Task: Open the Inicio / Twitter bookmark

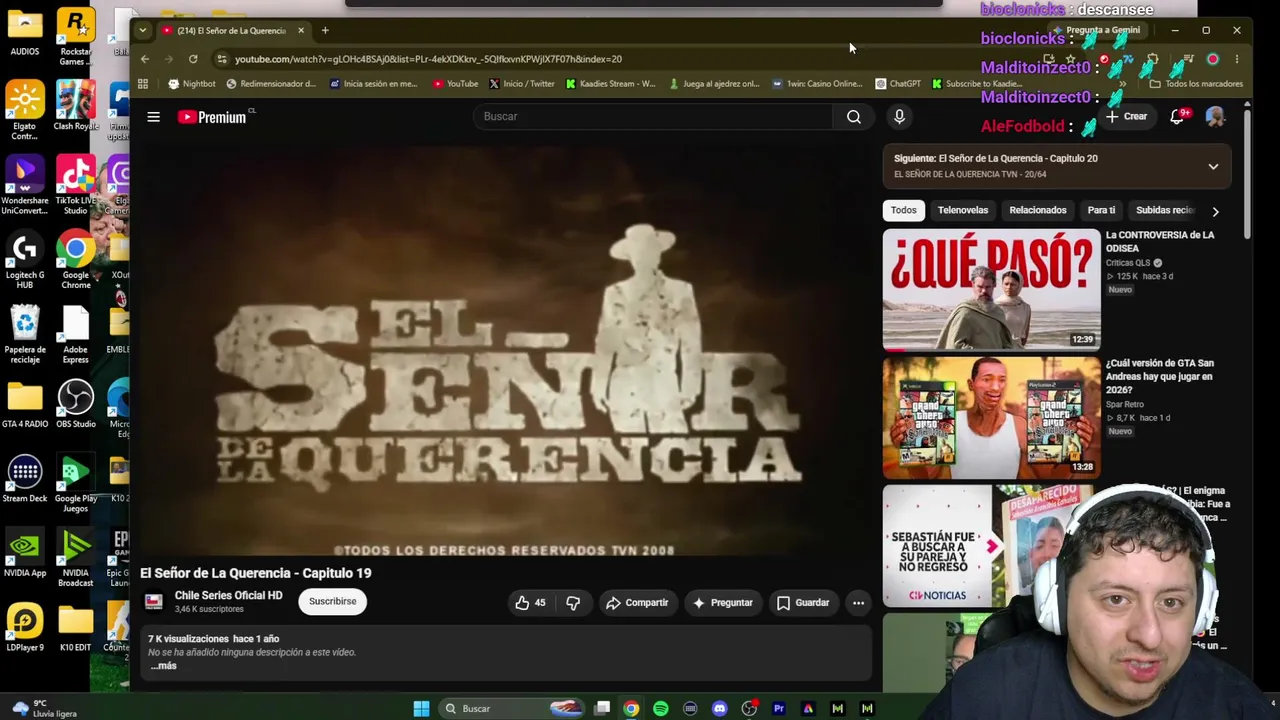Action: pyautogui.click(x=521, y=84)
